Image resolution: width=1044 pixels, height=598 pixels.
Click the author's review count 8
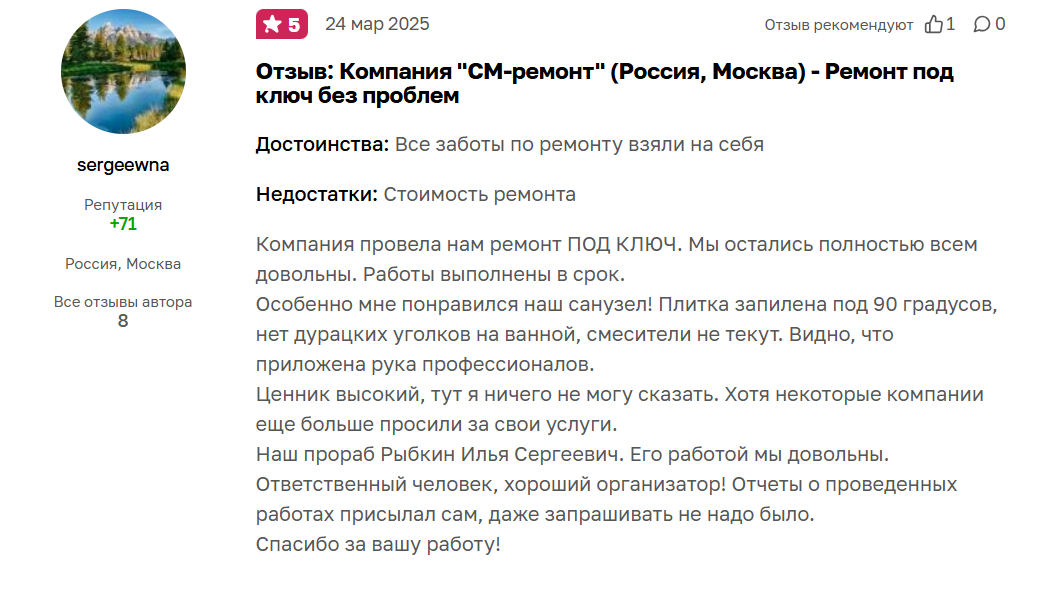point(123,321)
